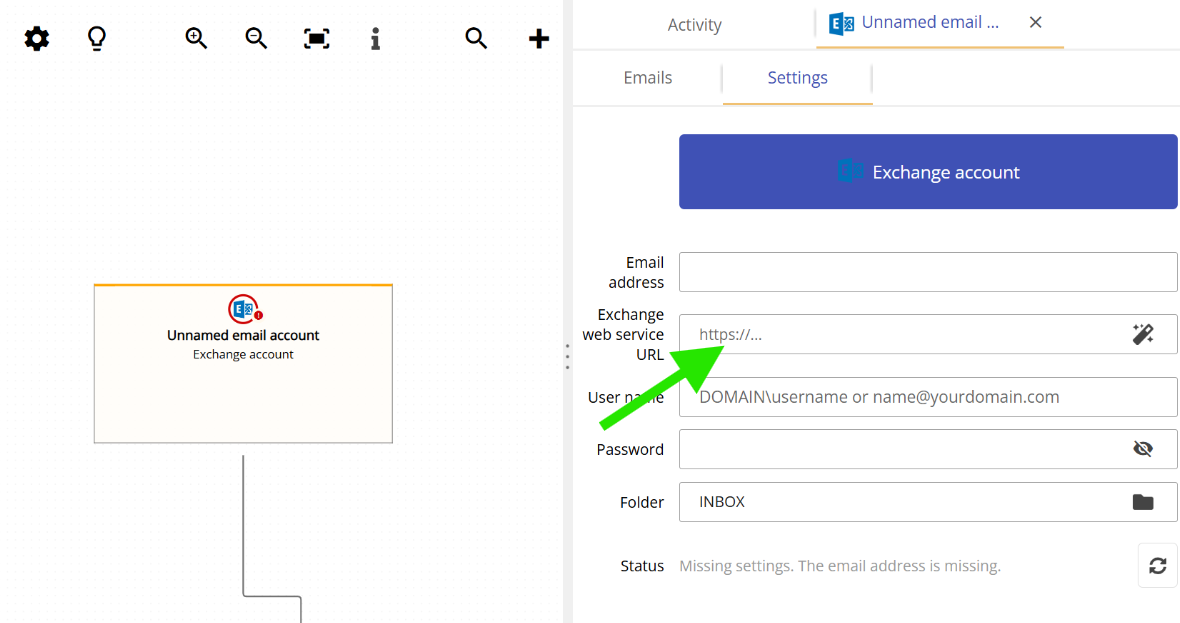Open the search tool
1180x623 pixels.
point(476,38)
